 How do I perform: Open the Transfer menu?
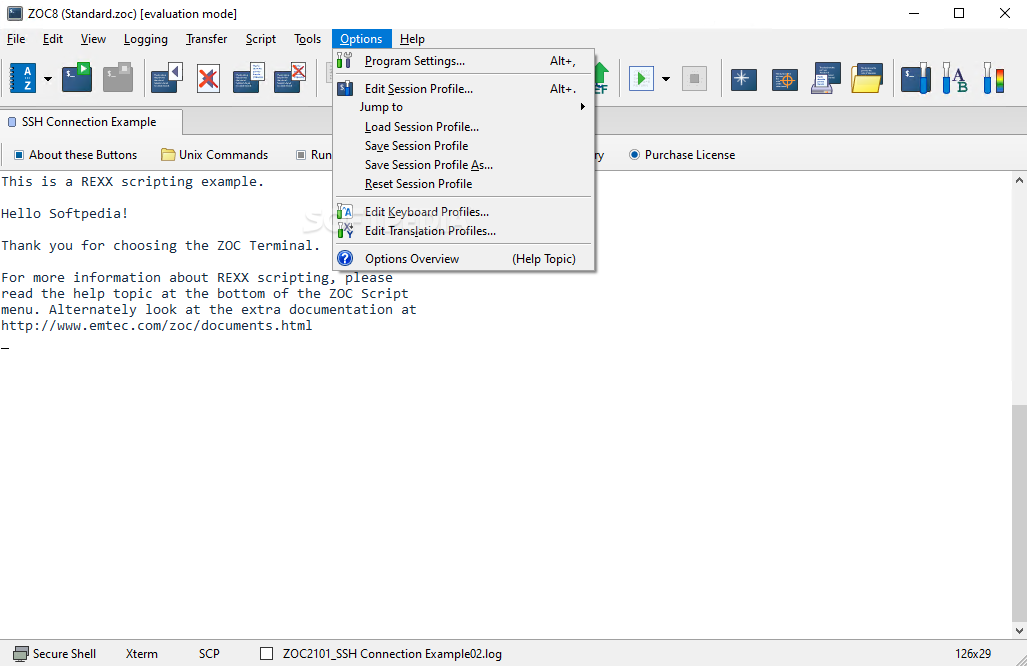206,39
